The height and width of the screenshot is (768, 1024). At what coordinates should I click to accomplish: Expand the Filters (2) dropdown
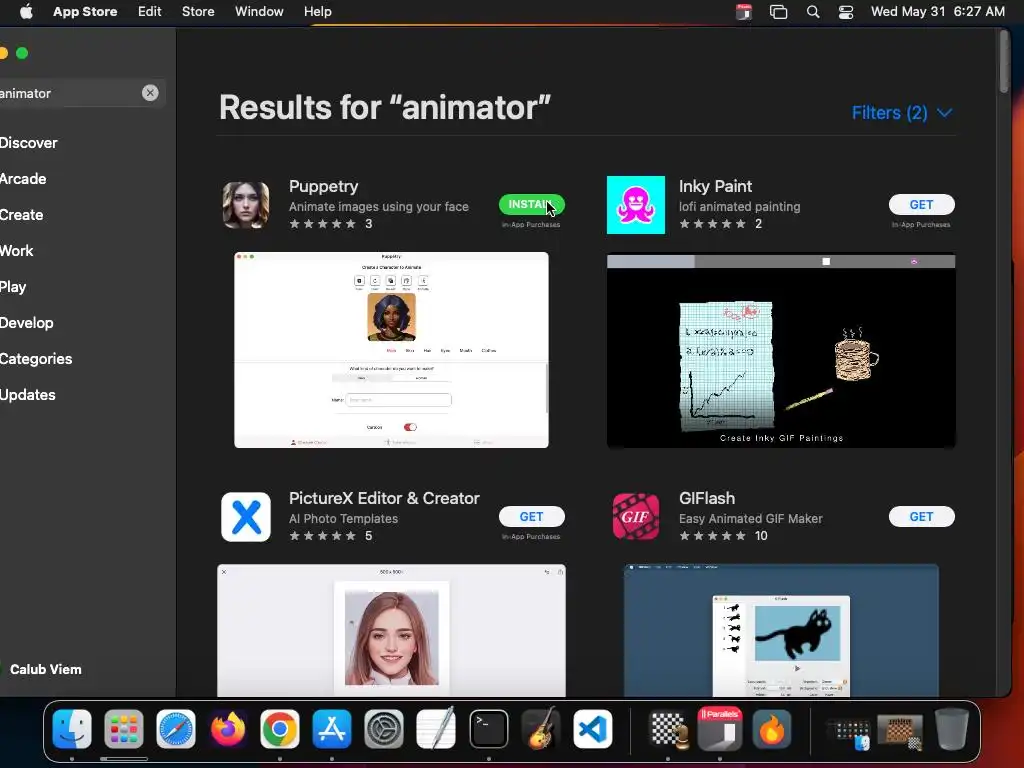pyautogui.click(x=902, y=113)
